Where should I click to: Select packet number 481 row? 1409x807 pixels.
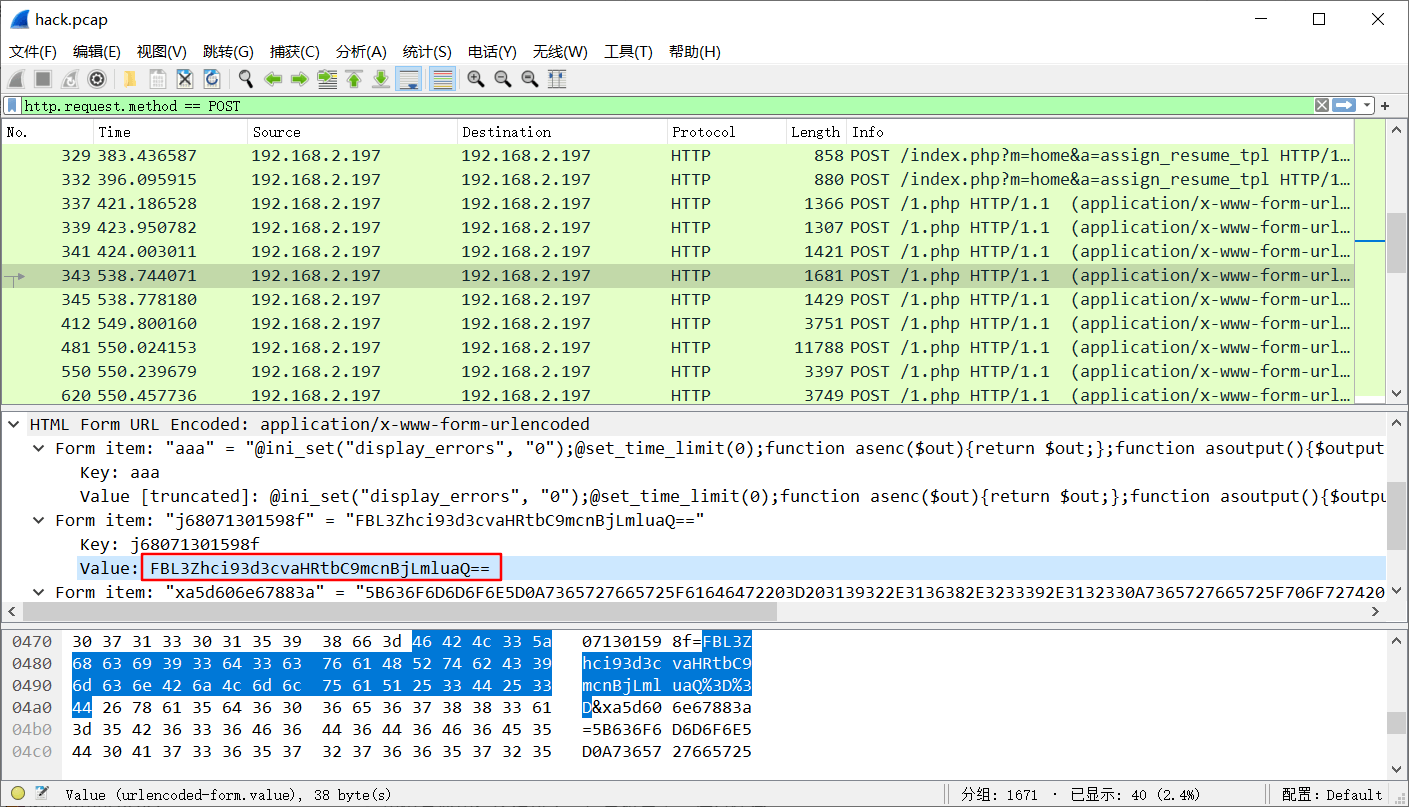(x=678, y=348)
